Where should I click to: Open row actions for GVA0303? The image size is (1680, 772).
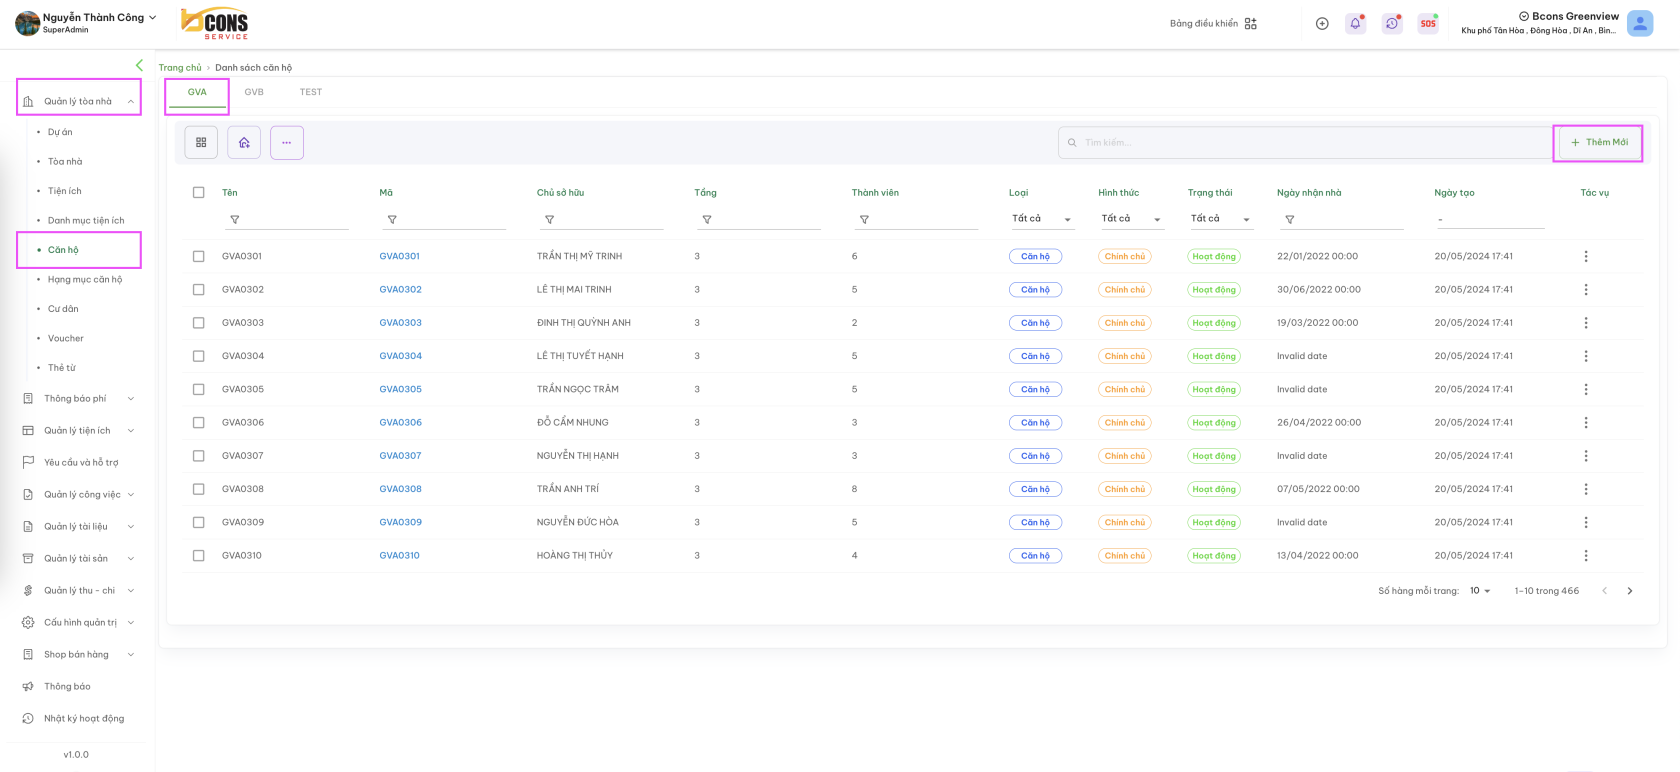point(1586,323)
